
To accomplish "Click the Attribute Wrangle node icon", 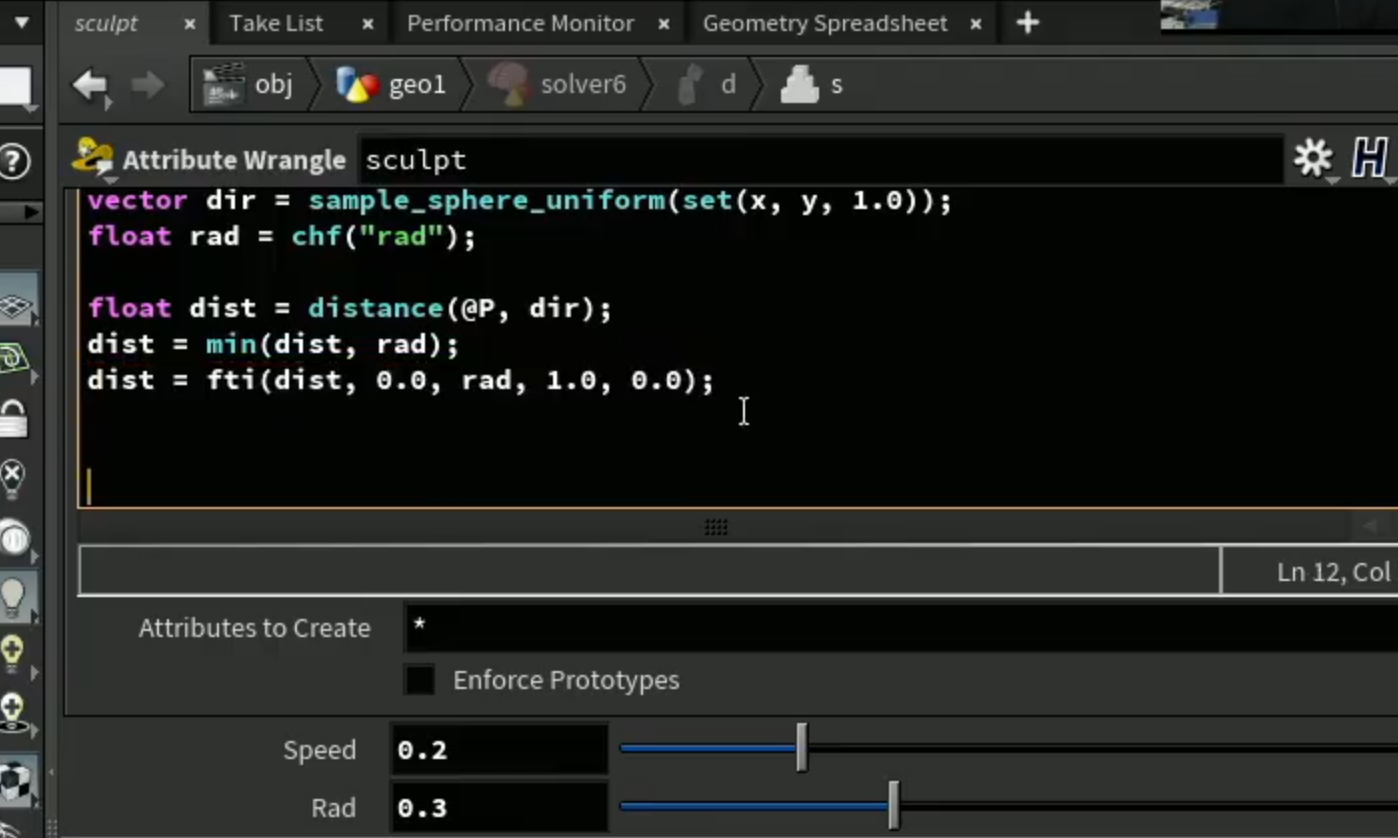I will coord(93,159).
